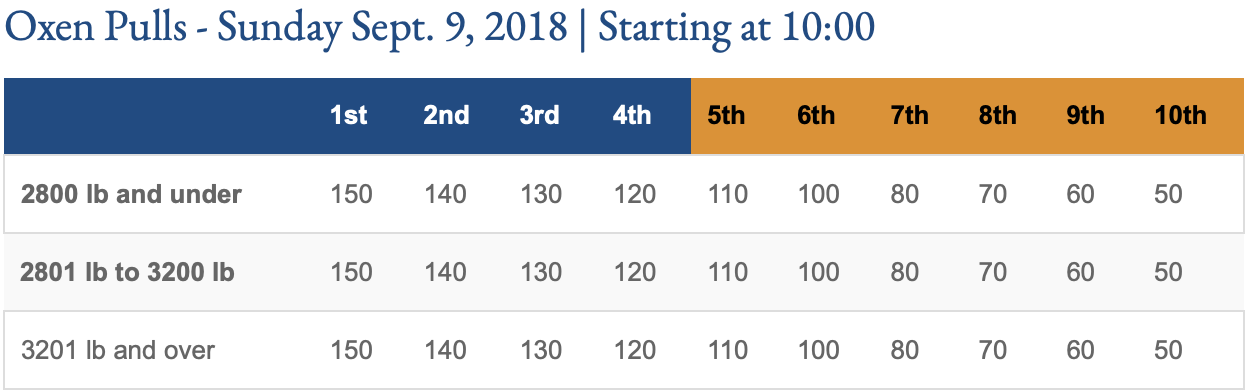This screenshot has height=392, width=1248.
Task: Click 140 in the 2801 lb row
Action: pos(445,272)
